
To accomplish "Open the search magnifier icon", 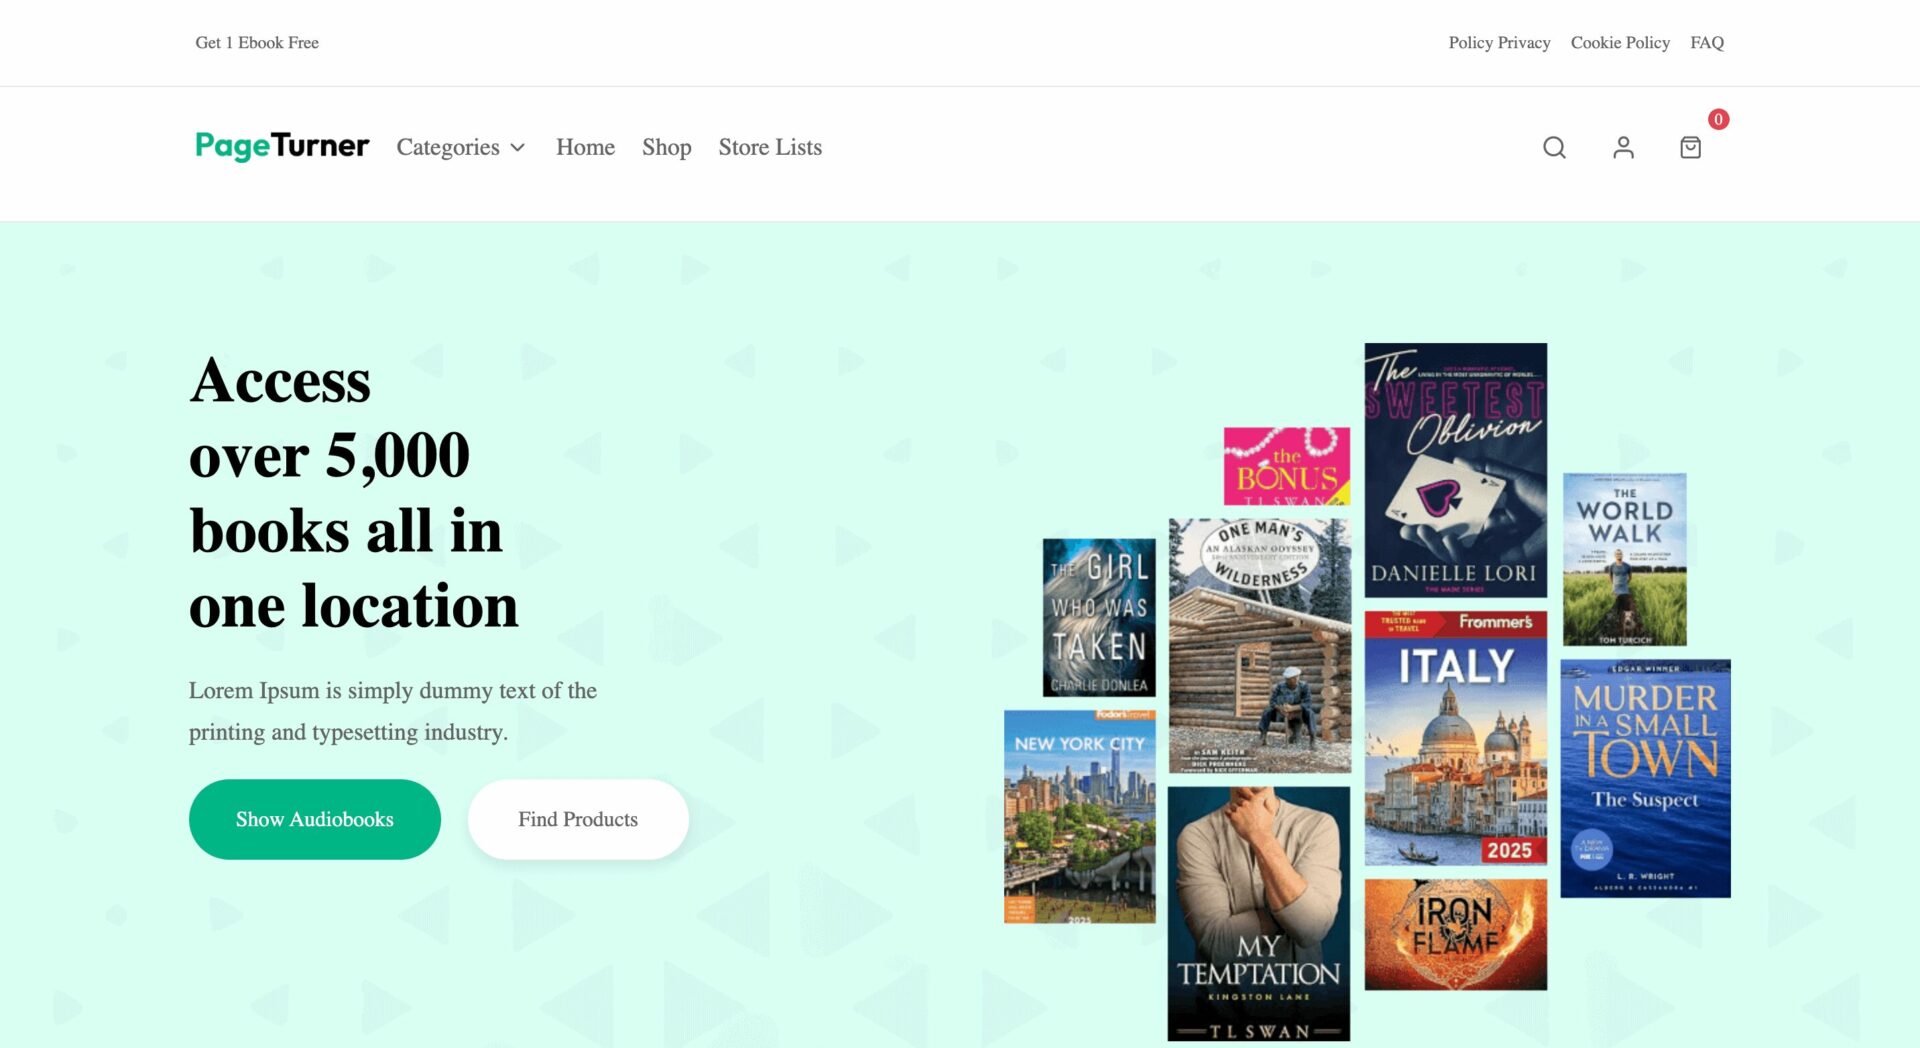I will pyautogui.click(x=1554, y=148).
